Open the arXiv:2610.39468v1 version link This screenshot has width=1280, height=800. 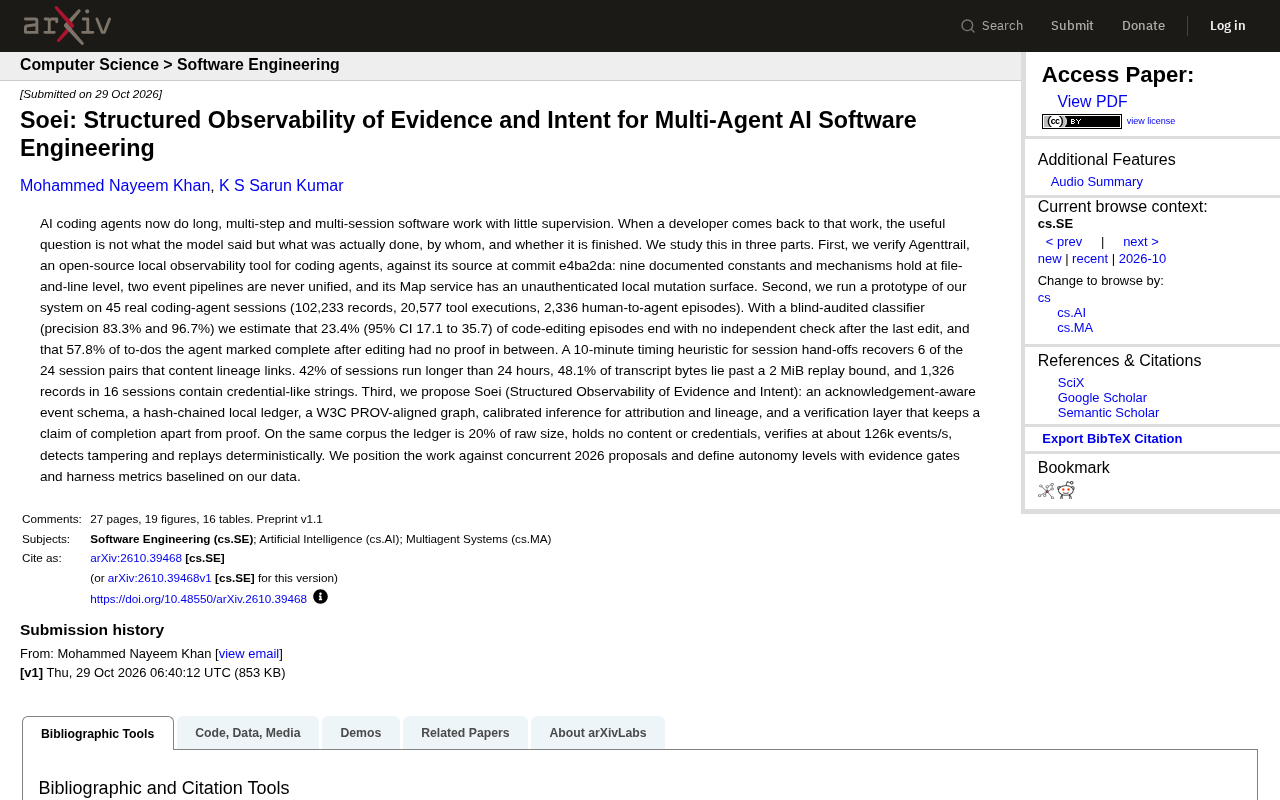pos(160,578)
